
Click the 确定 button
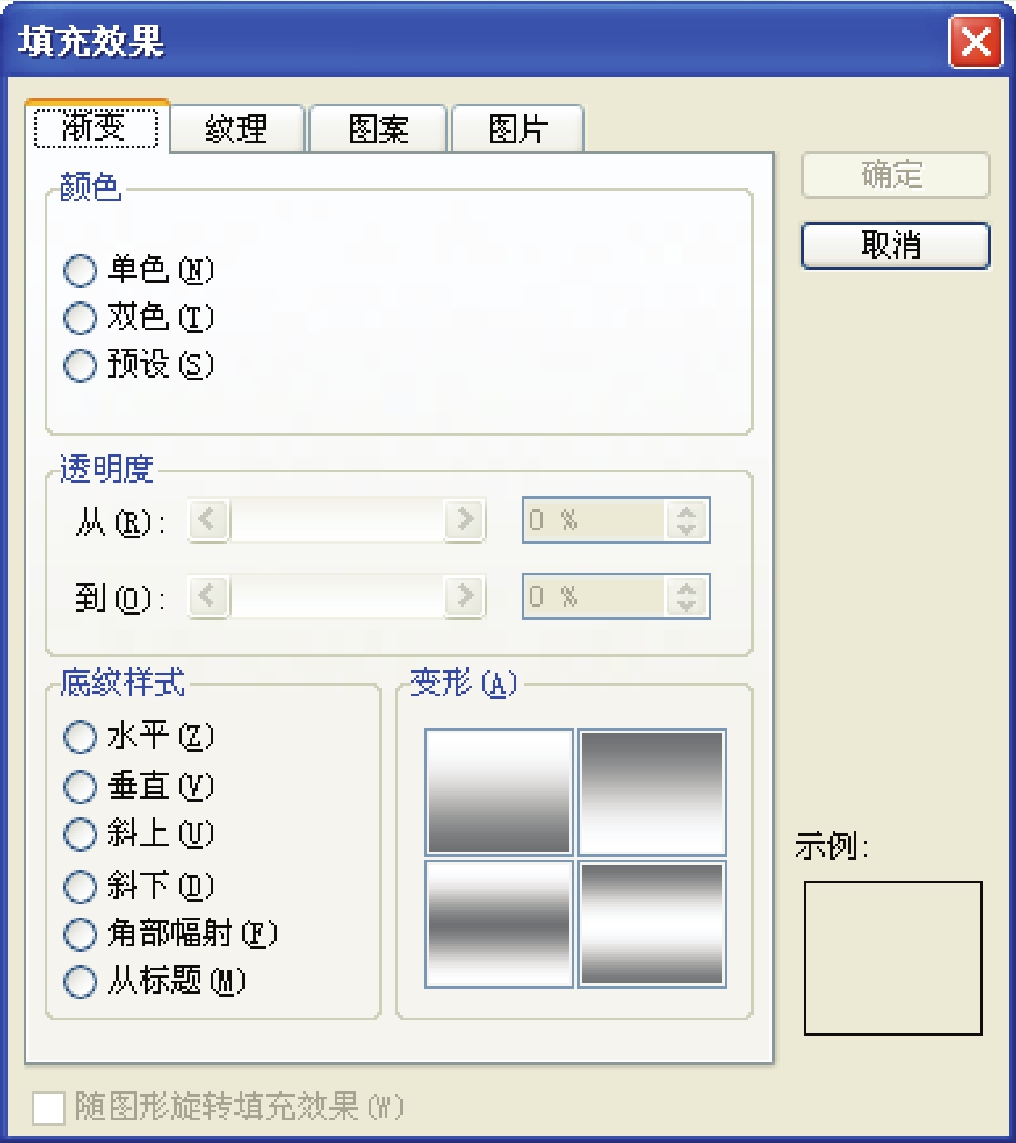click(895, 175)
